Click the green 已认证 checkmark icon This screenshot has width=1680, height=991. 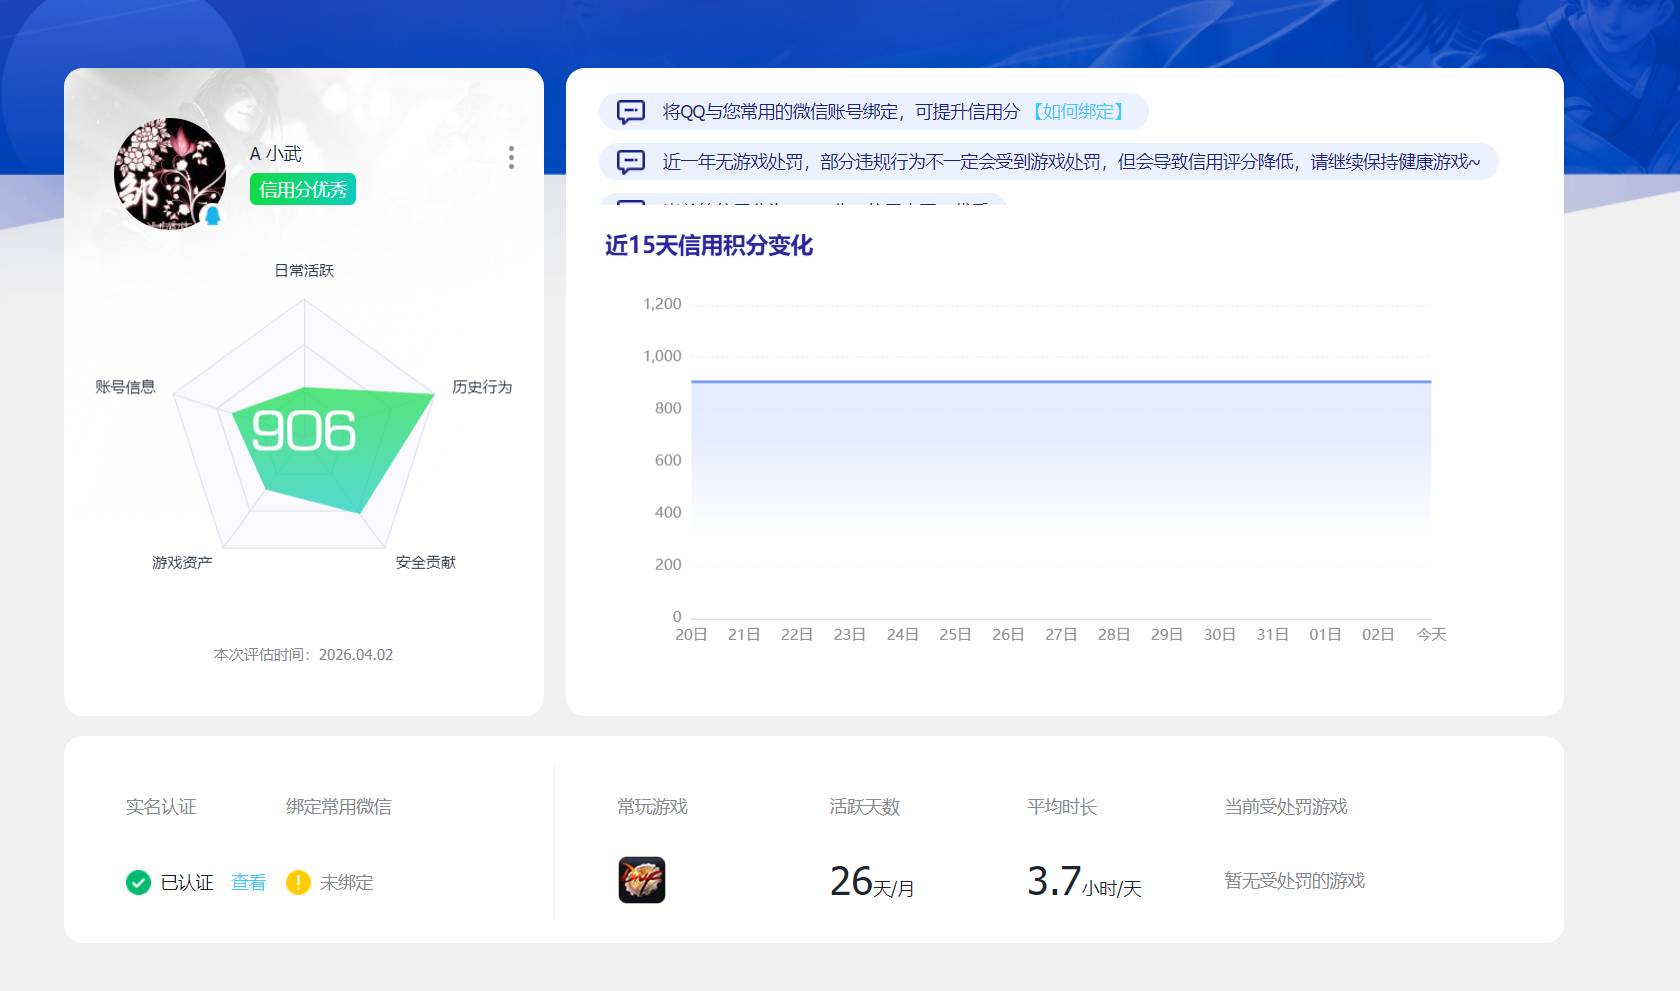[139, 883]
